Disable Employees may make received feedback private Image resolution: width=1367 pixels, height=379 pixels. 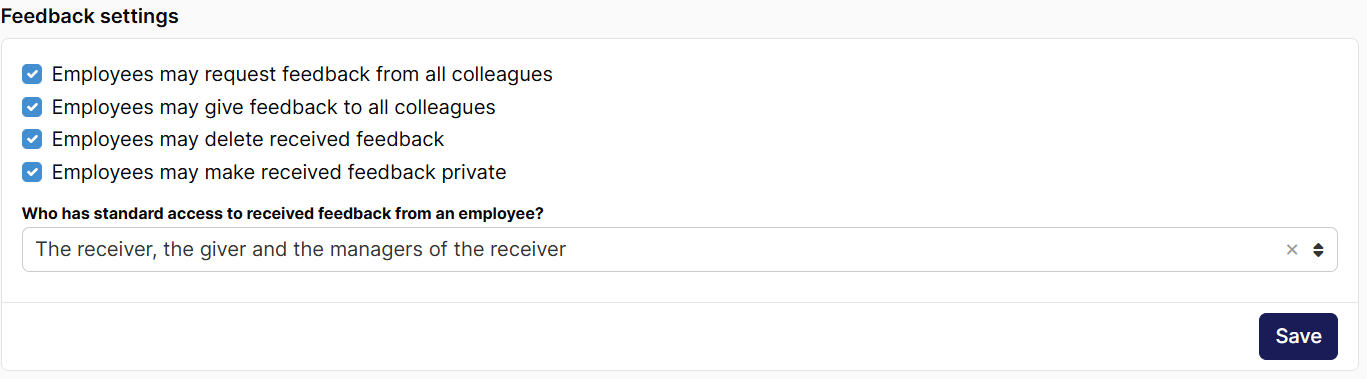tap(32, 172)
